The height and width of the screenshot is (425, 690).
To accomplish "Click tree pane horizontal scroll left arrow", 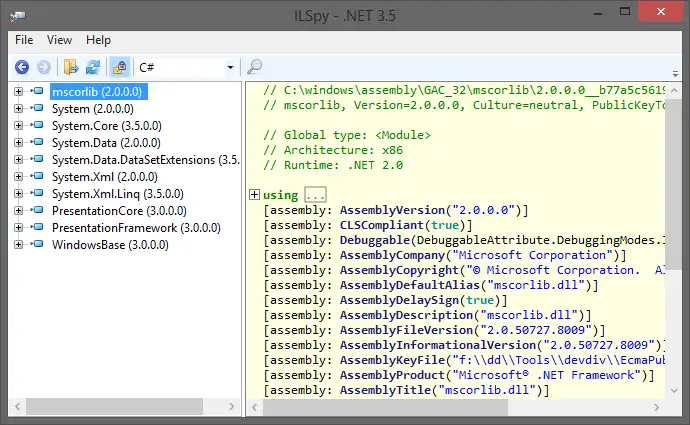I will click(x=18, y=407).
